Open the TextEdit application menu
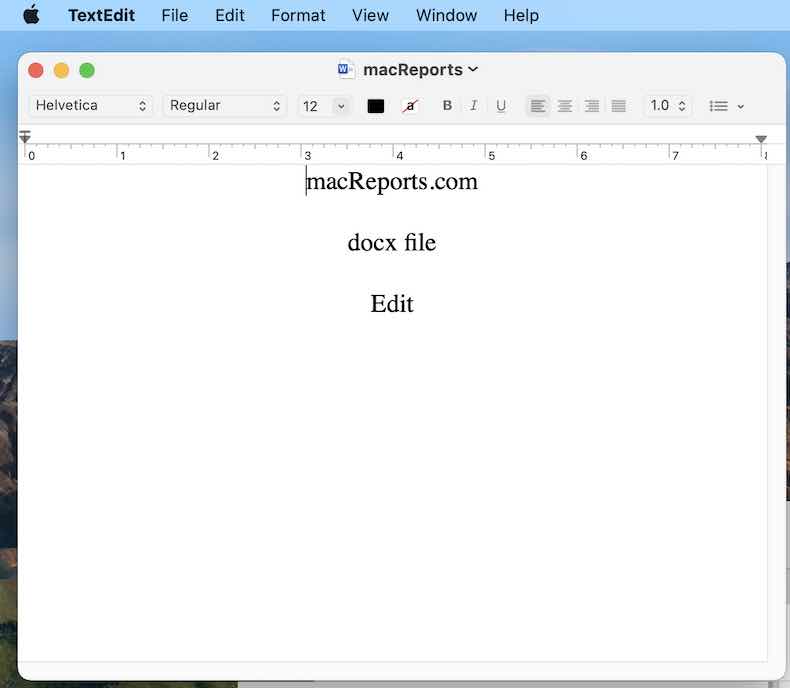This screenshot has width=790, height=688. (x=102, y=15)
